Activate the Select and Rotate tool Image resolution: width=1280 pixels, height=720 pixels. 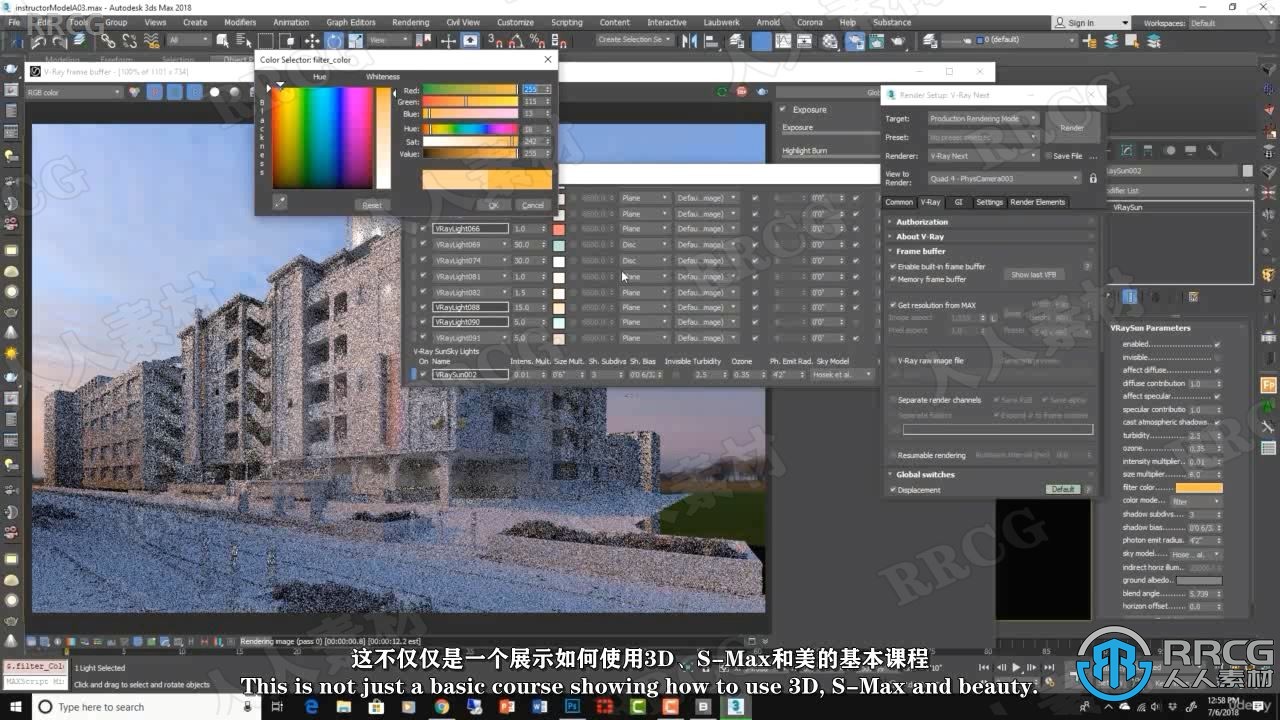pyautogui.click(x=334, y=40)
